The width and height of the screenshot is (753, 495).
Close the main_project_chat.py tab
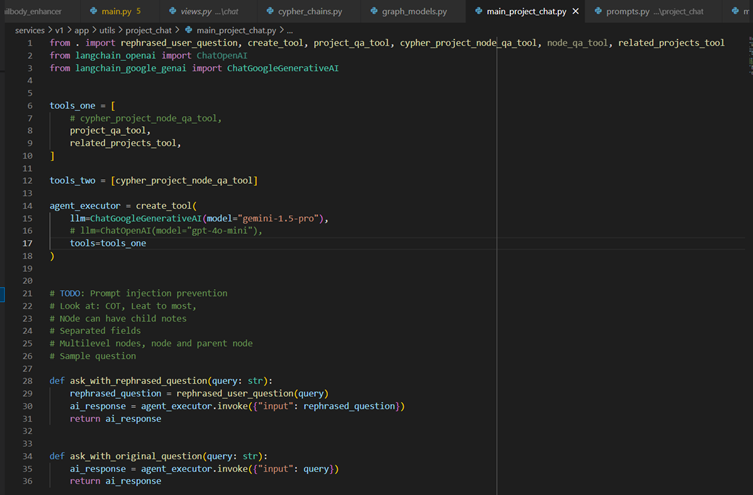[x=574, y=11]
